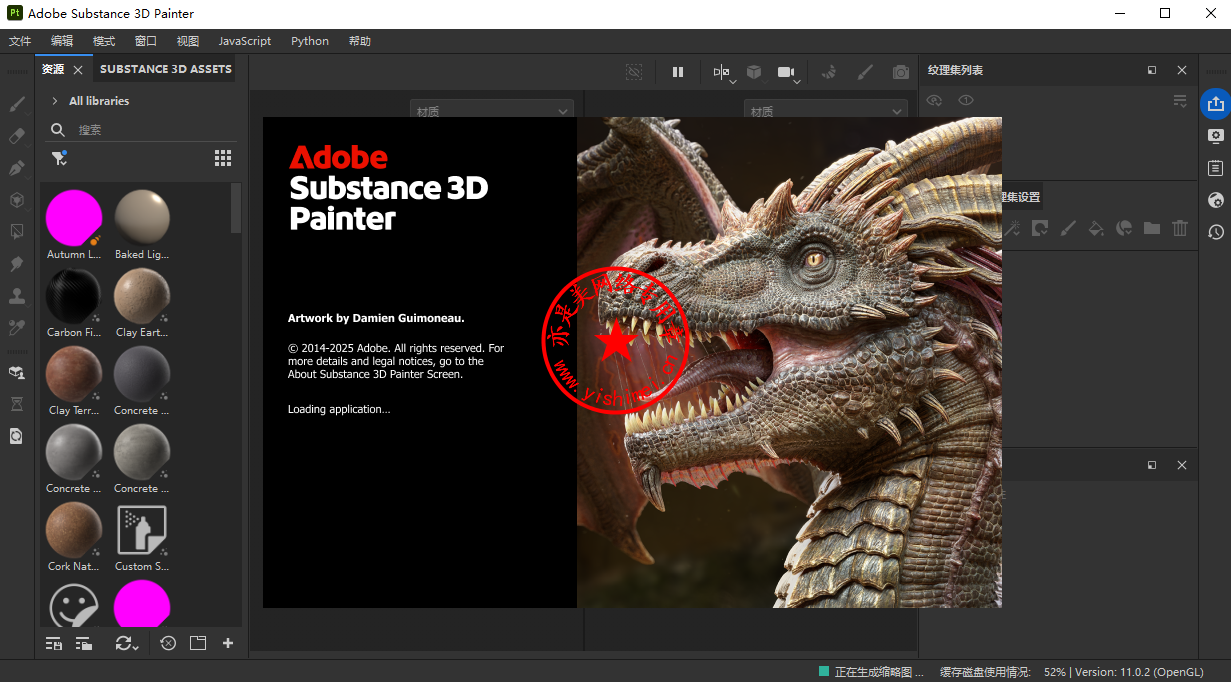Select the Eraser tool
This screenshot has width=1231, height=682.
17,136
